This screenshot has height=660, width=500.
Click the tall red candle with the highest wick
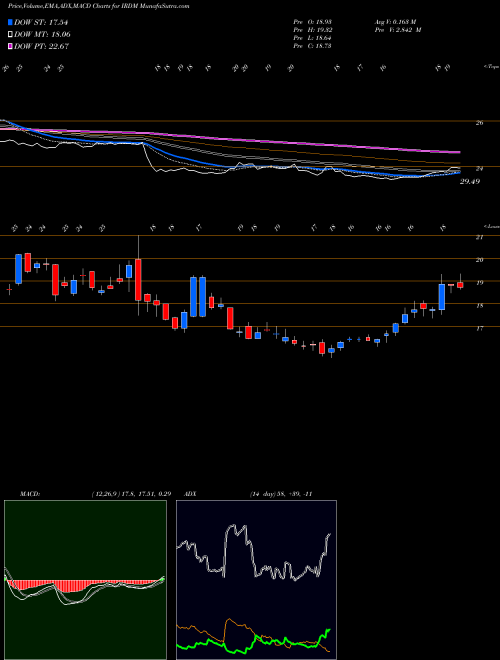click(x=138, y=279)
